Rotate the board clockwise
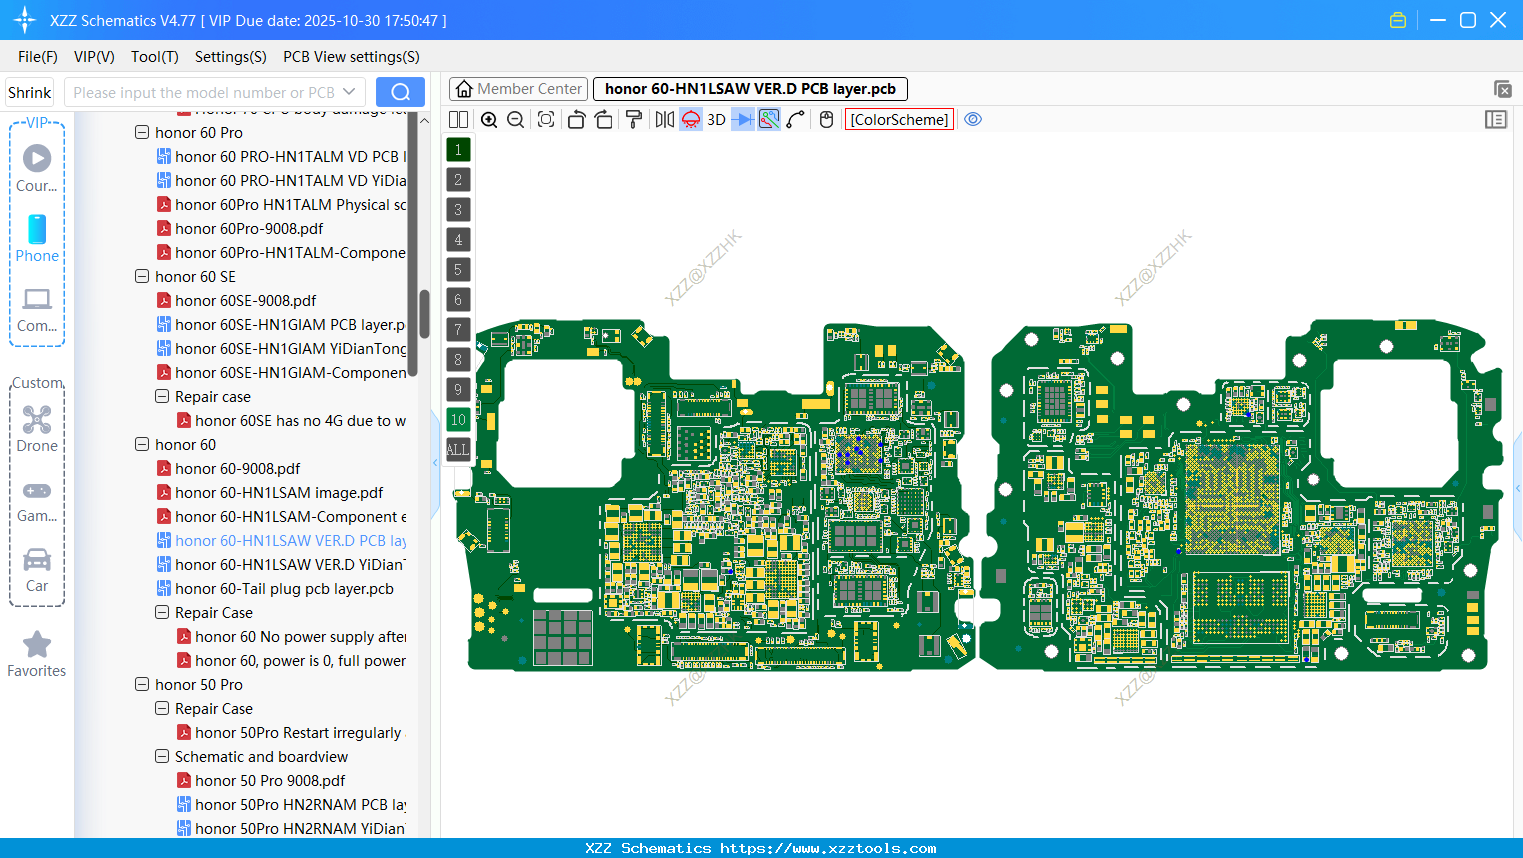 604,120
